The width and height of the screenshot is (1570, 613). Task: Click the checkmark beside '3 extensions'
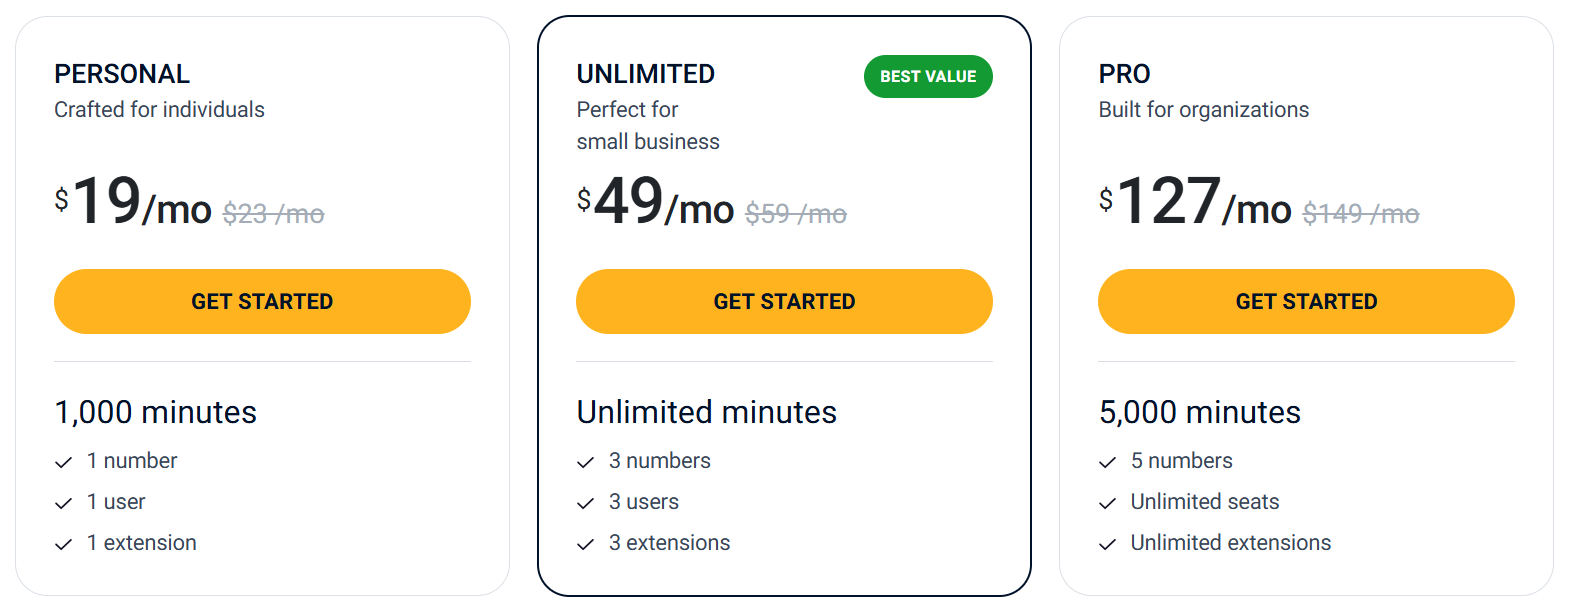pyautogui.click(x=584, y=543)
